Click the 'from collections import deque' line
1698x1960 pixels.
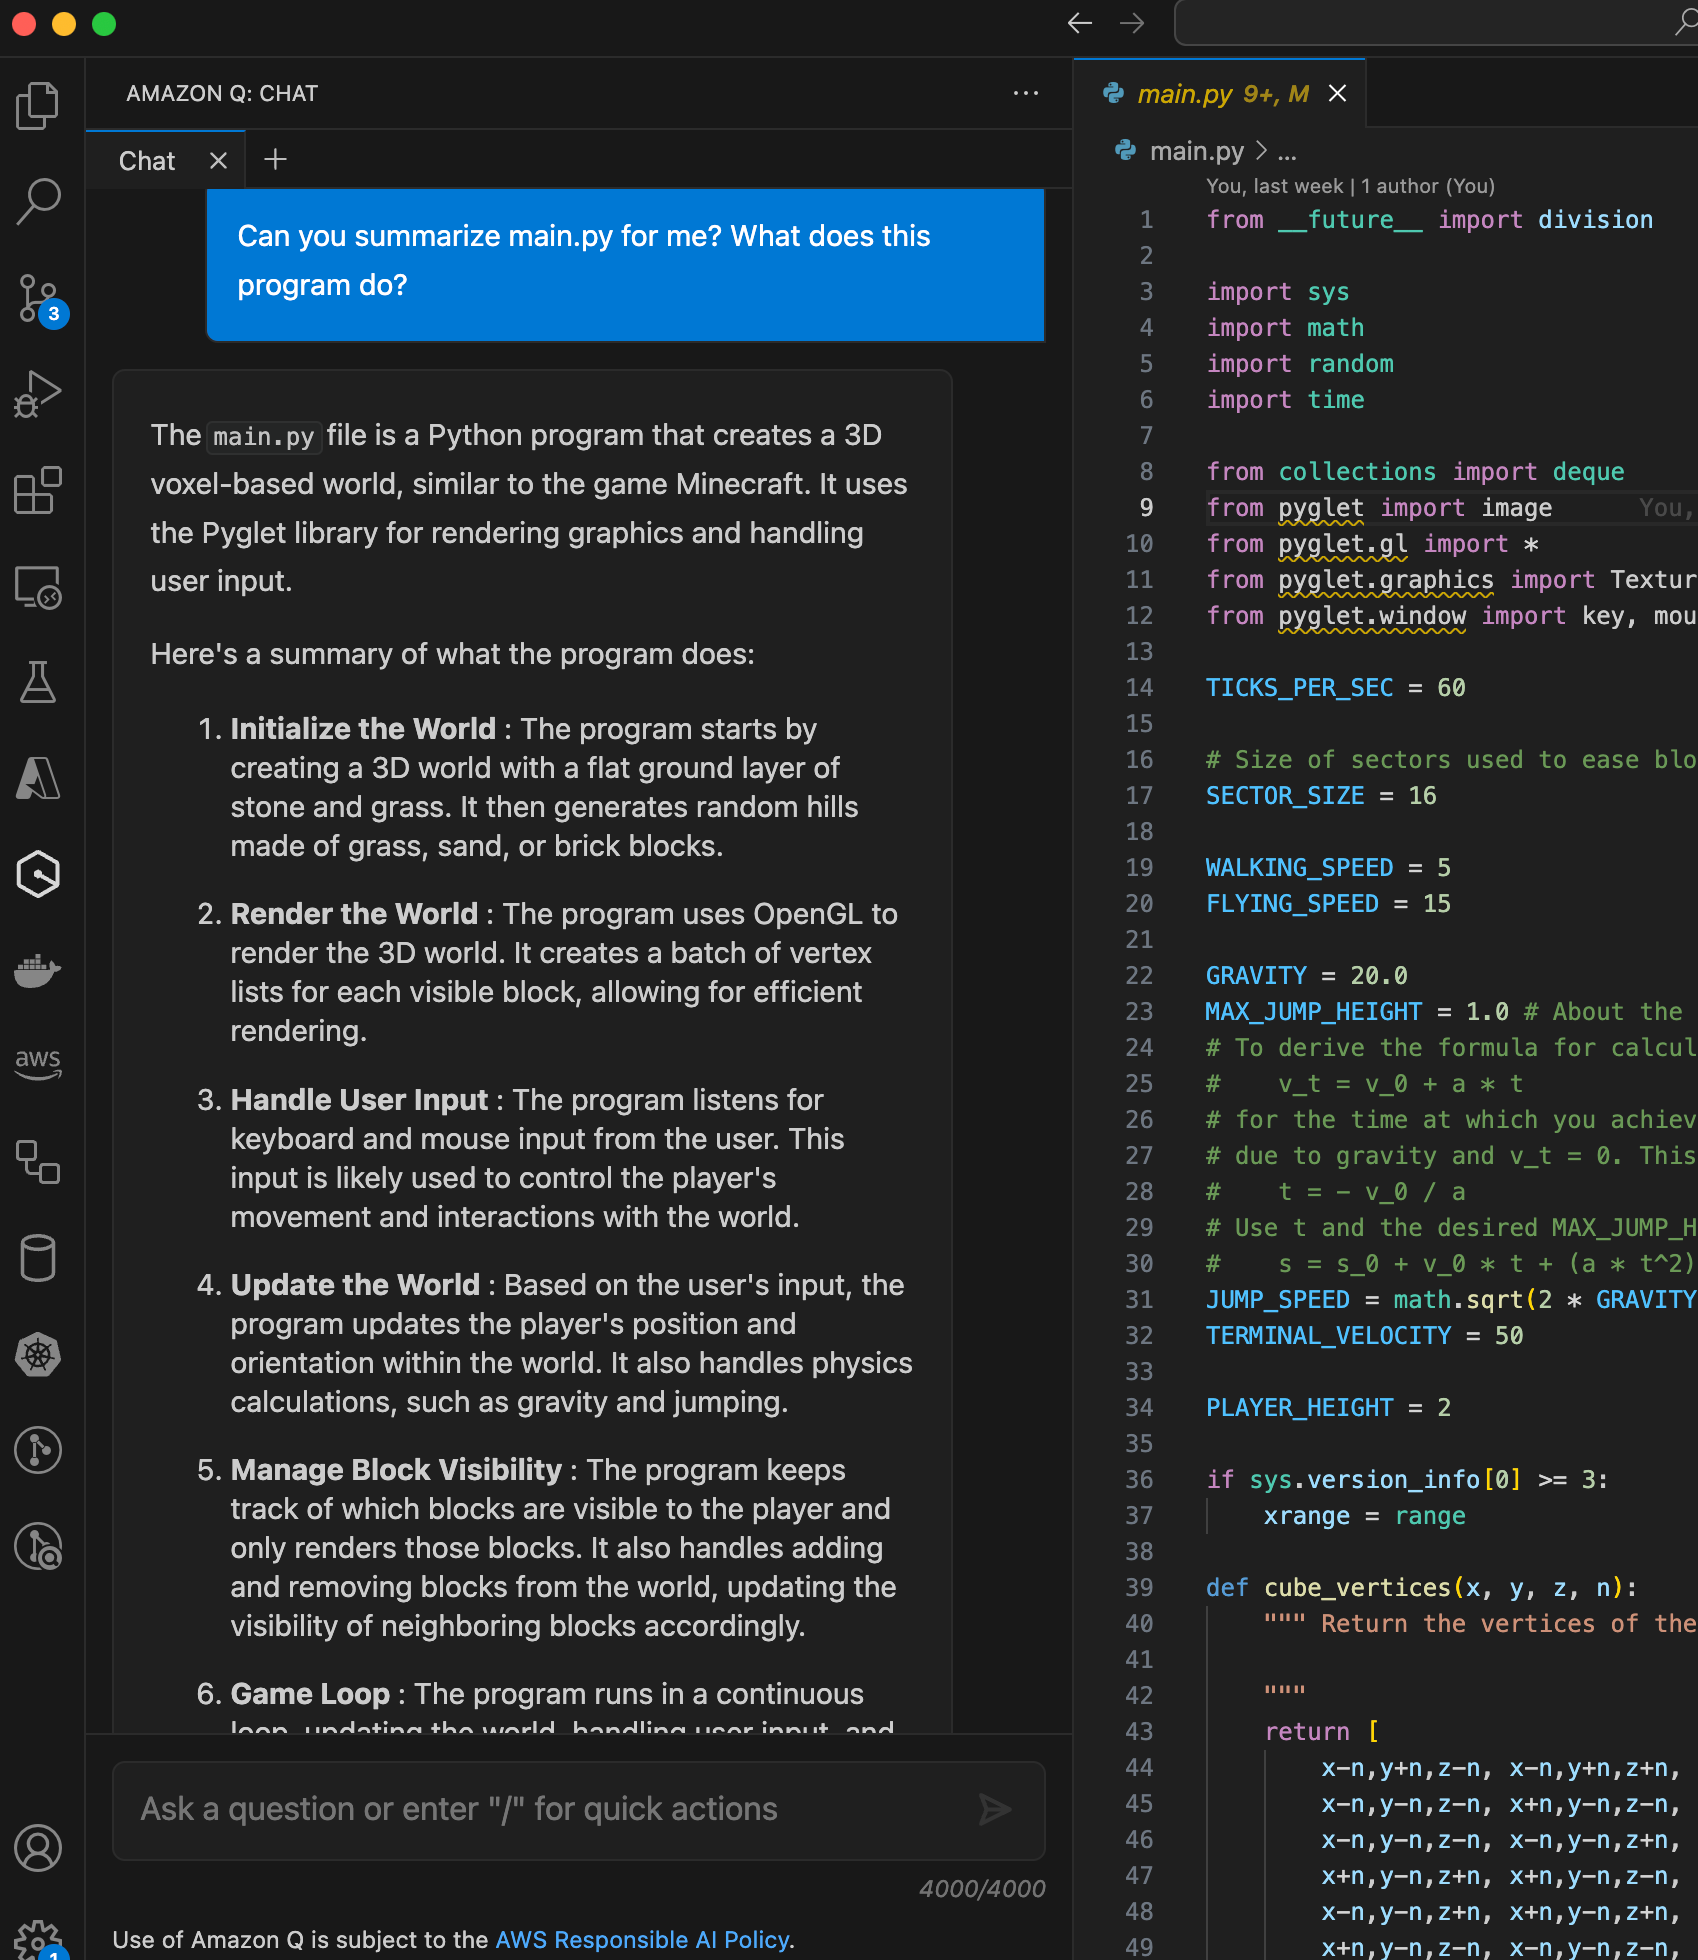[x=1415, y=472]
